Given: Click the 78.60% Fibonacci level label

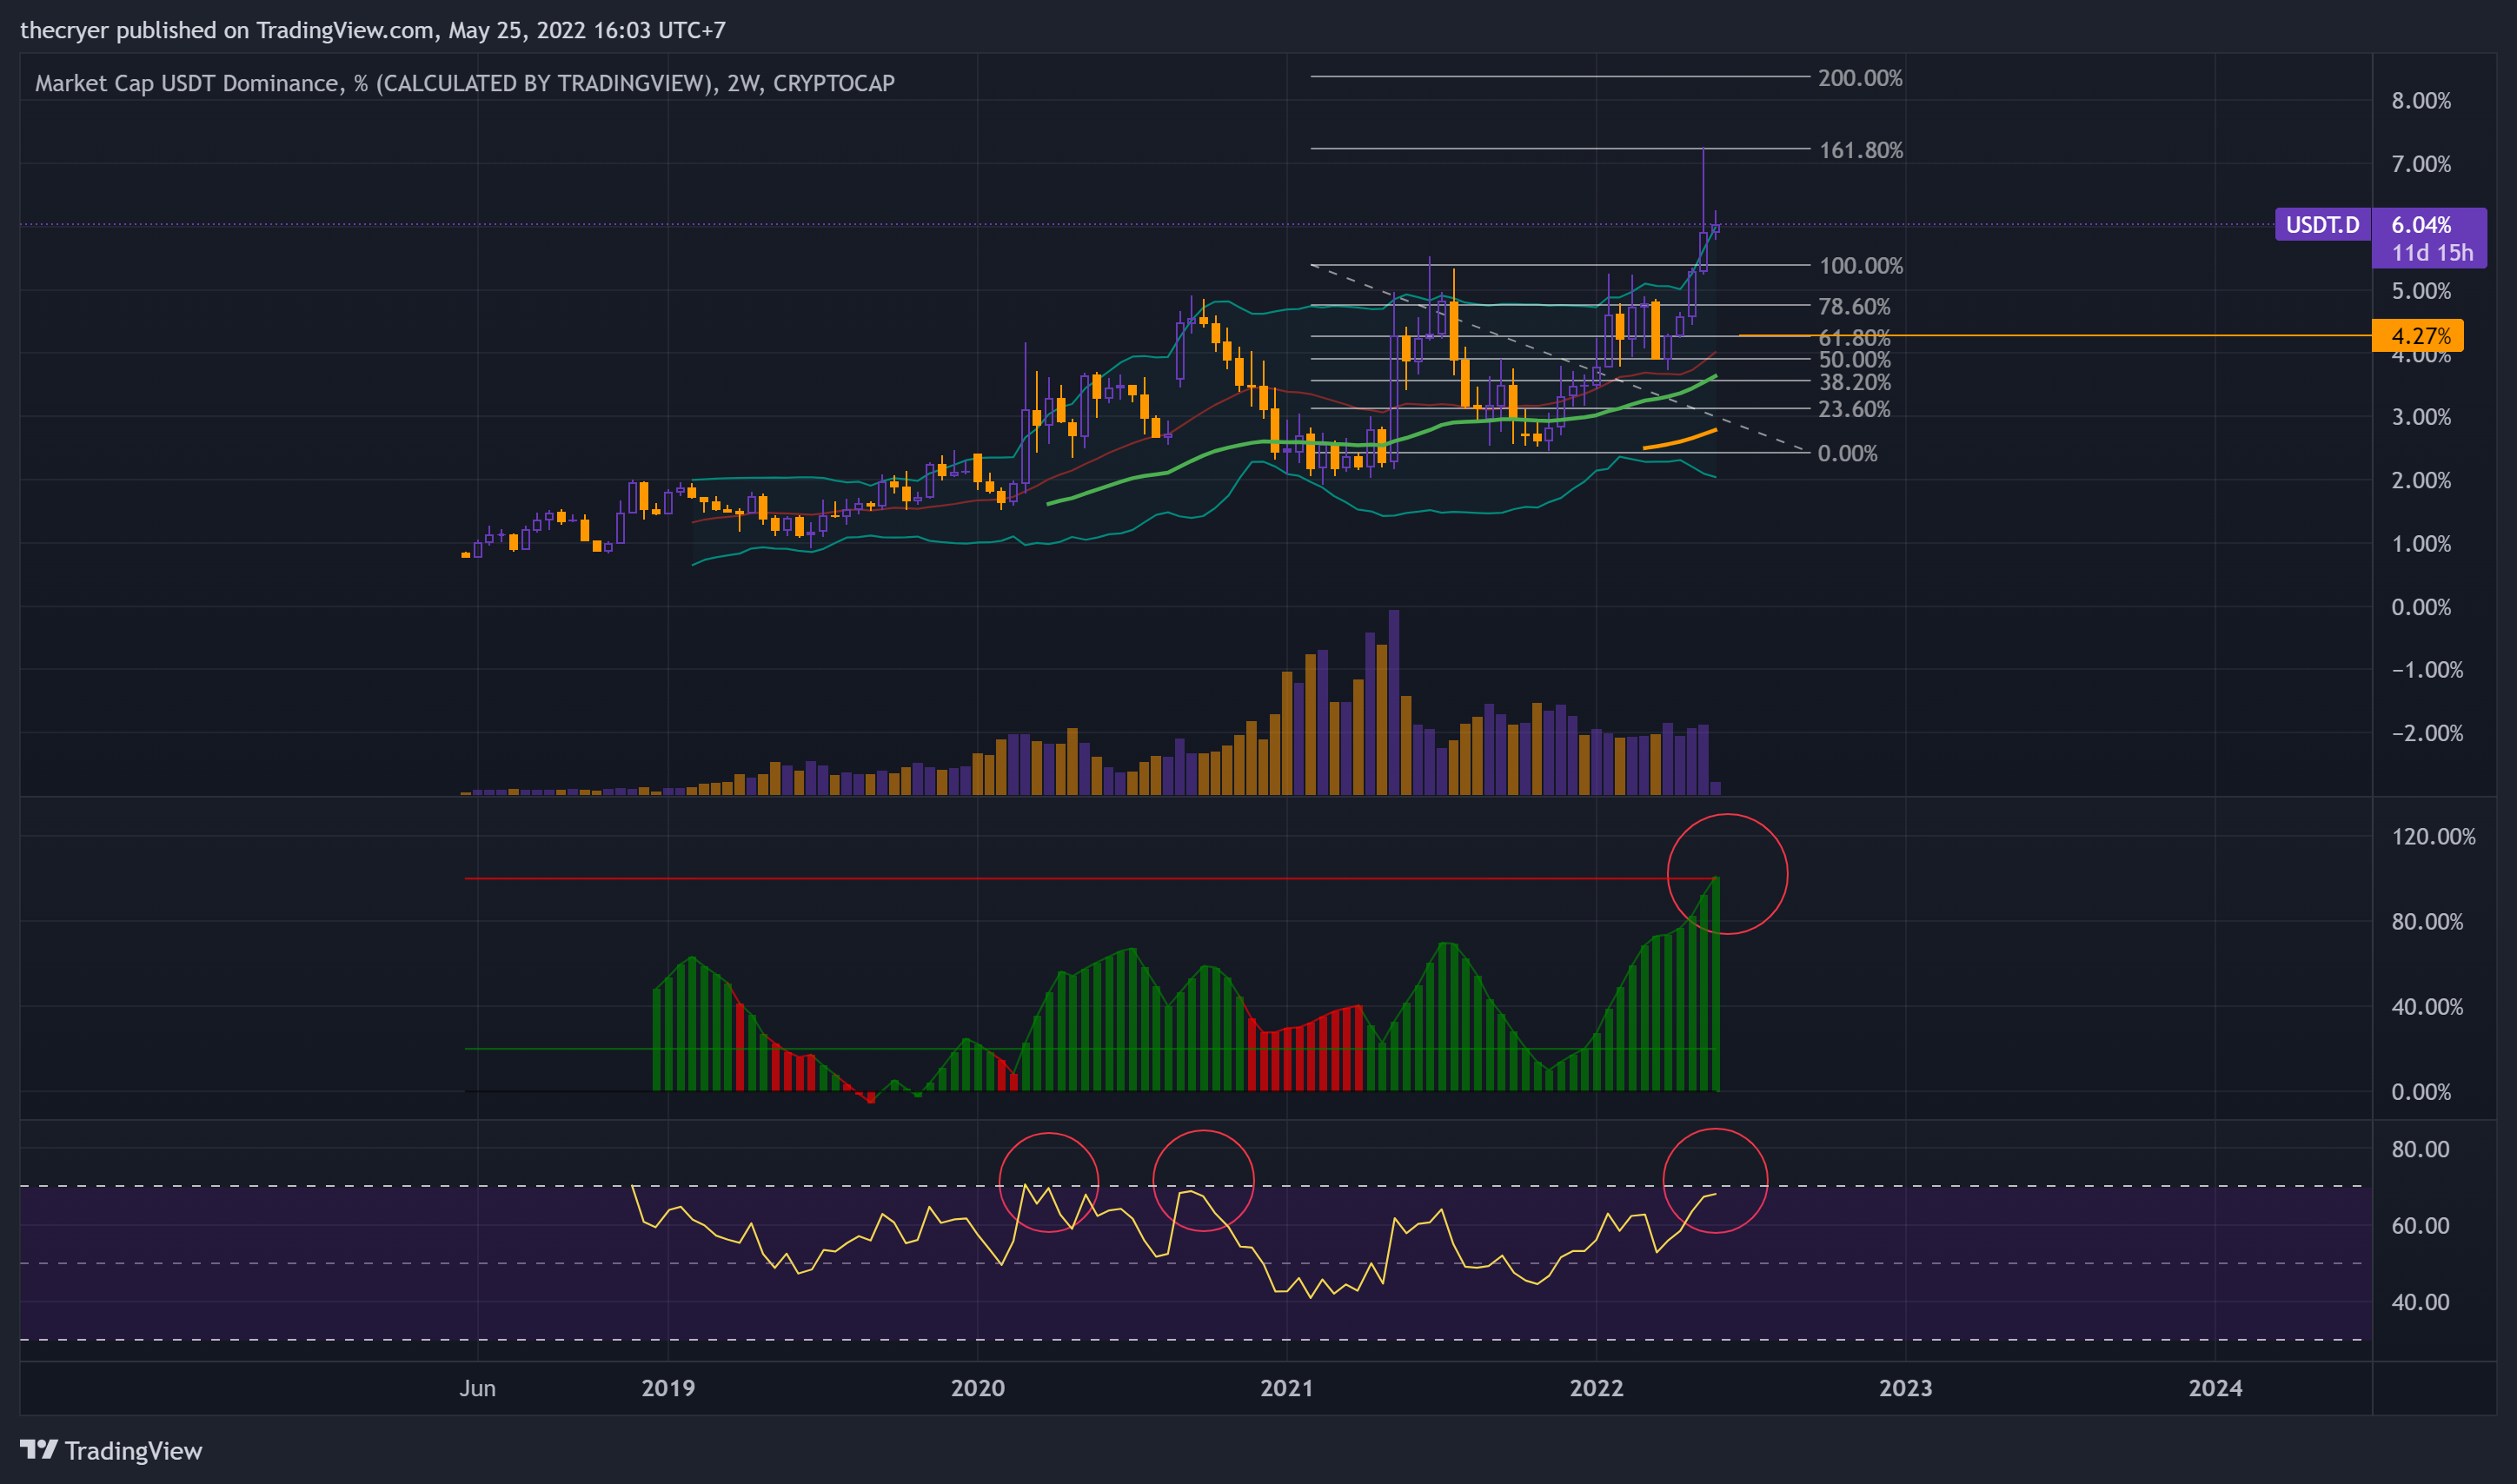Looking at the screenshot, I should (1854, 306).
